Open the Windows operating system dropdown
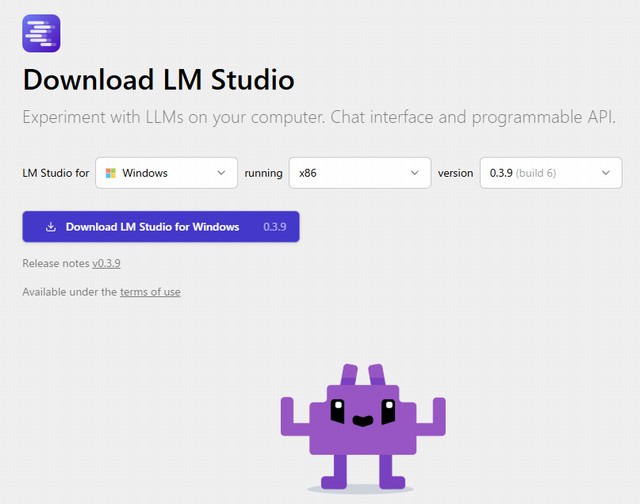The height and width of the screenshot is (504, 640). [167, 173]
